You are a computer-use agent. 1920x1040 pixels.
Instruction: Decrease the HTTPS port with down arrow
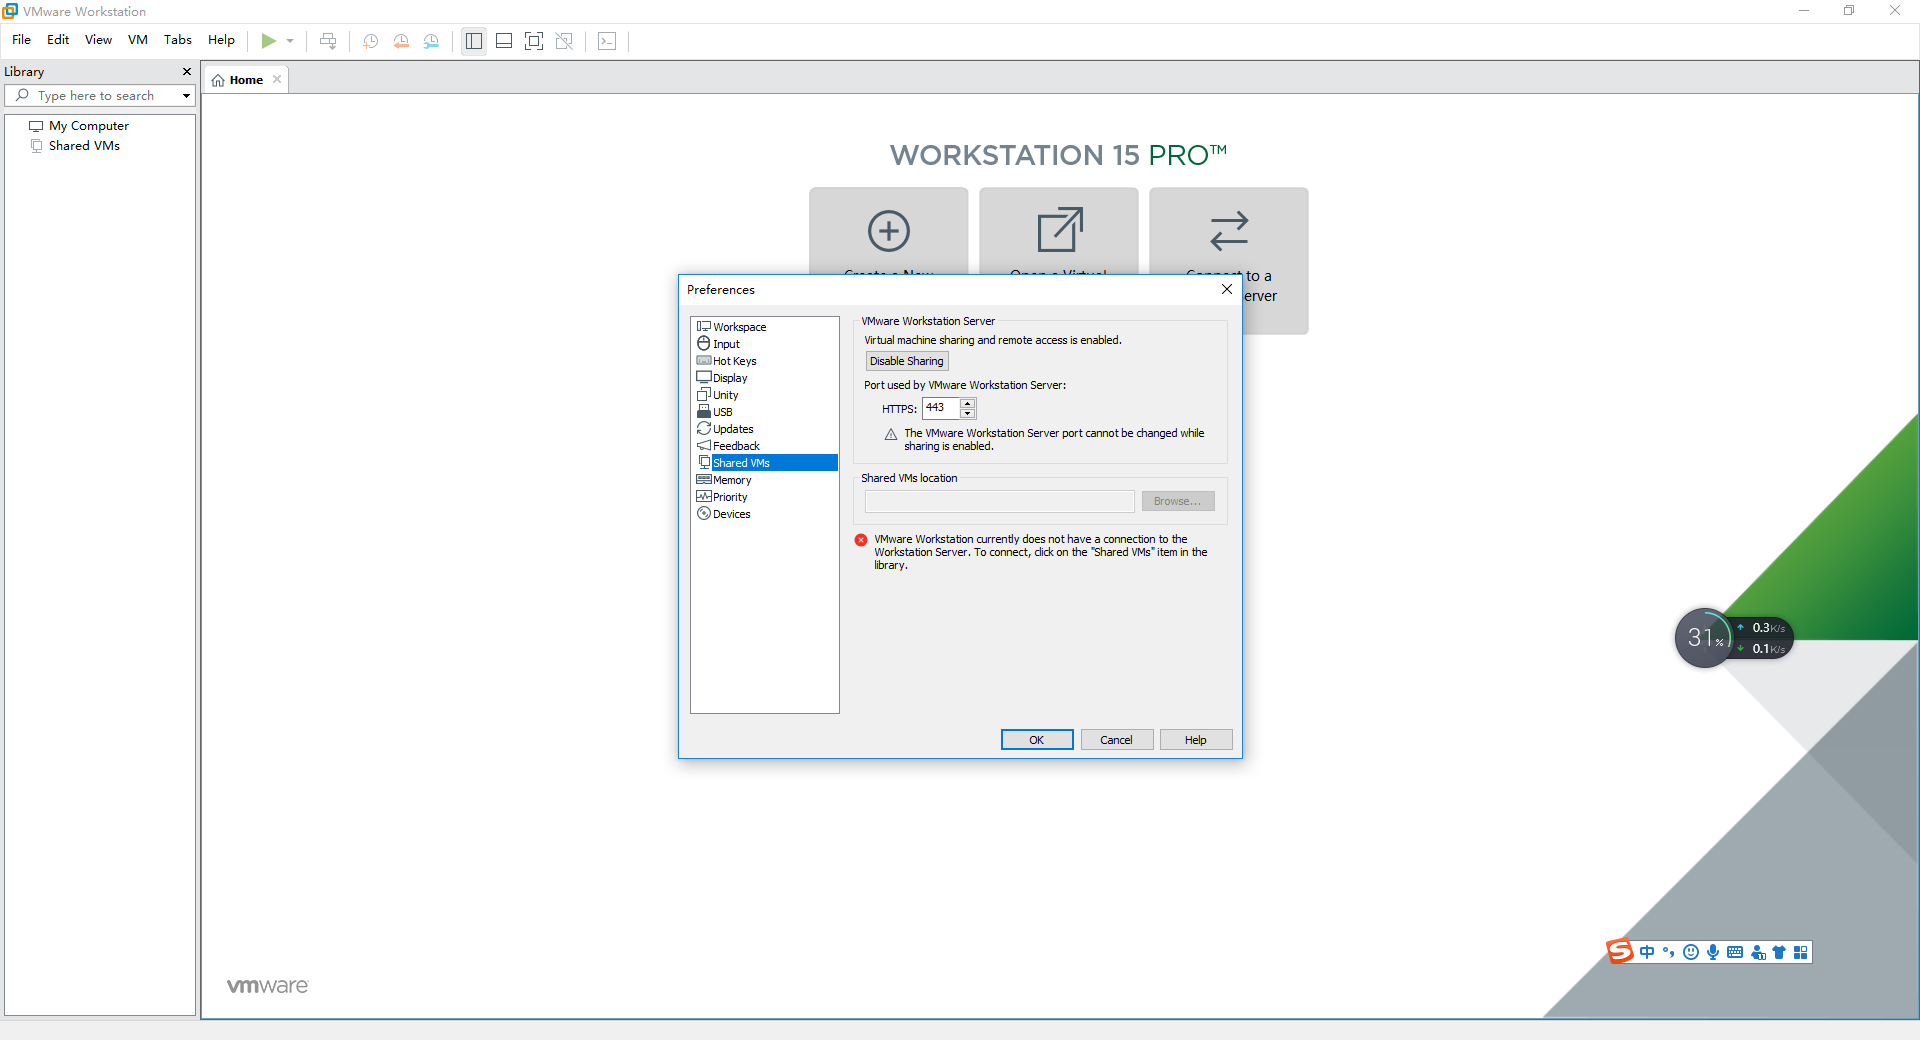968,413
